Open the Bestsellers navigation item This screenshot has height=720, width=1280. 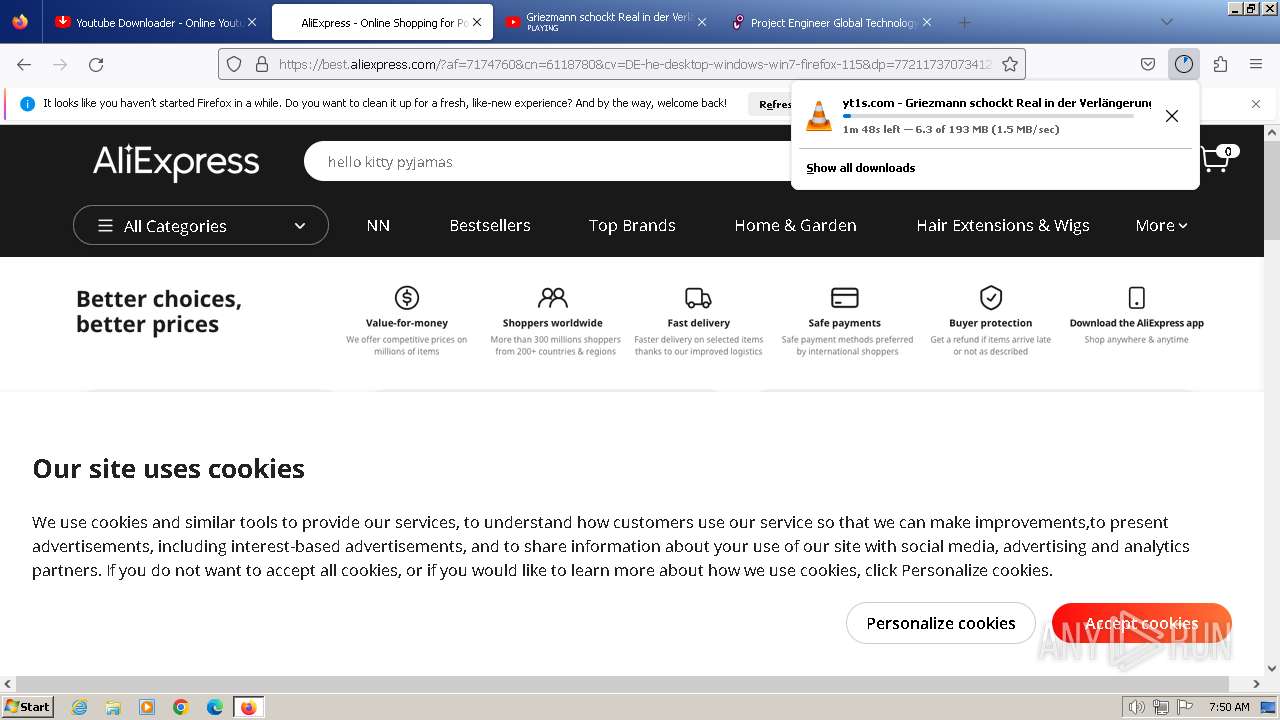[490, 225]
